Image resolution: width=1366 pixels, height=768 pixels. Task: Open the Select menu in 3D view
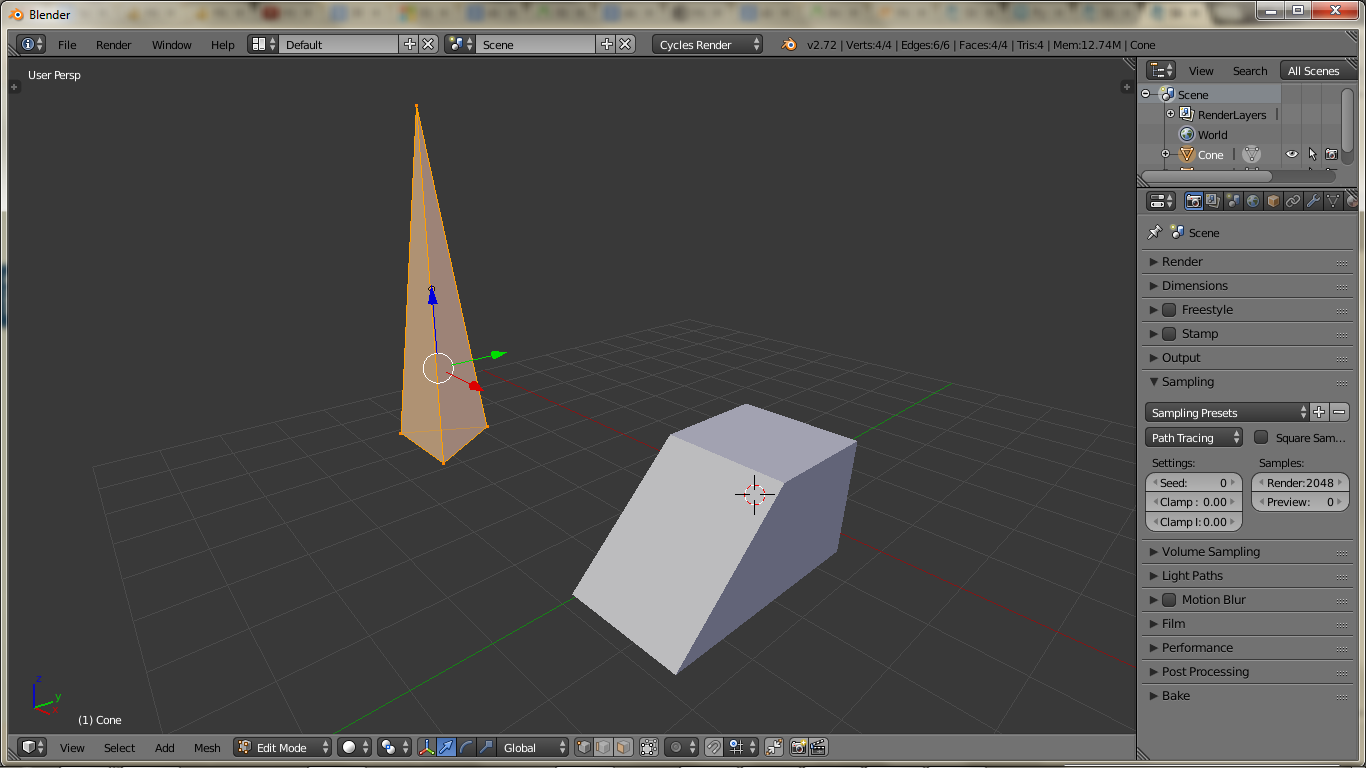point(119,747)
